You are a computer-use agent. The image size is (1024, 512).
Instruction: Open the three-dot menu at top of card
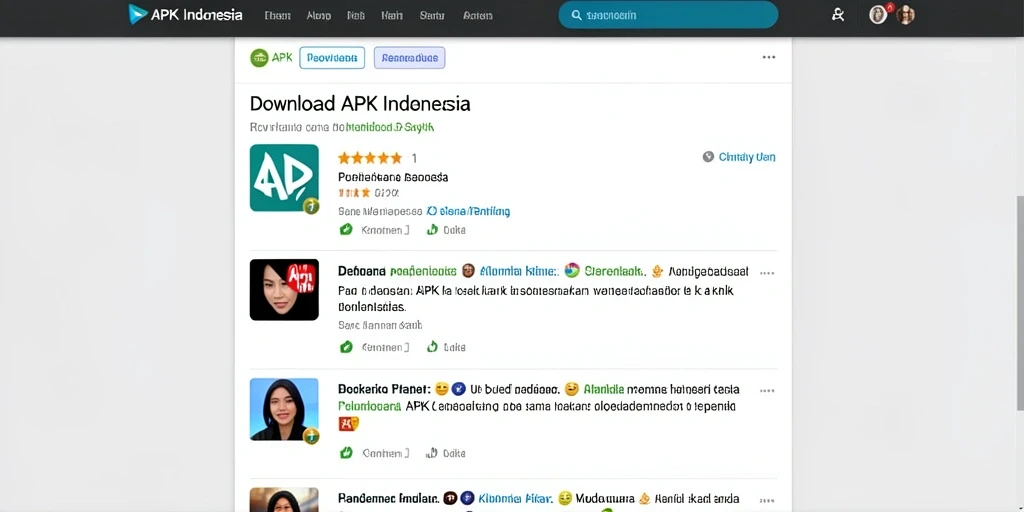(x=769, y=57)
